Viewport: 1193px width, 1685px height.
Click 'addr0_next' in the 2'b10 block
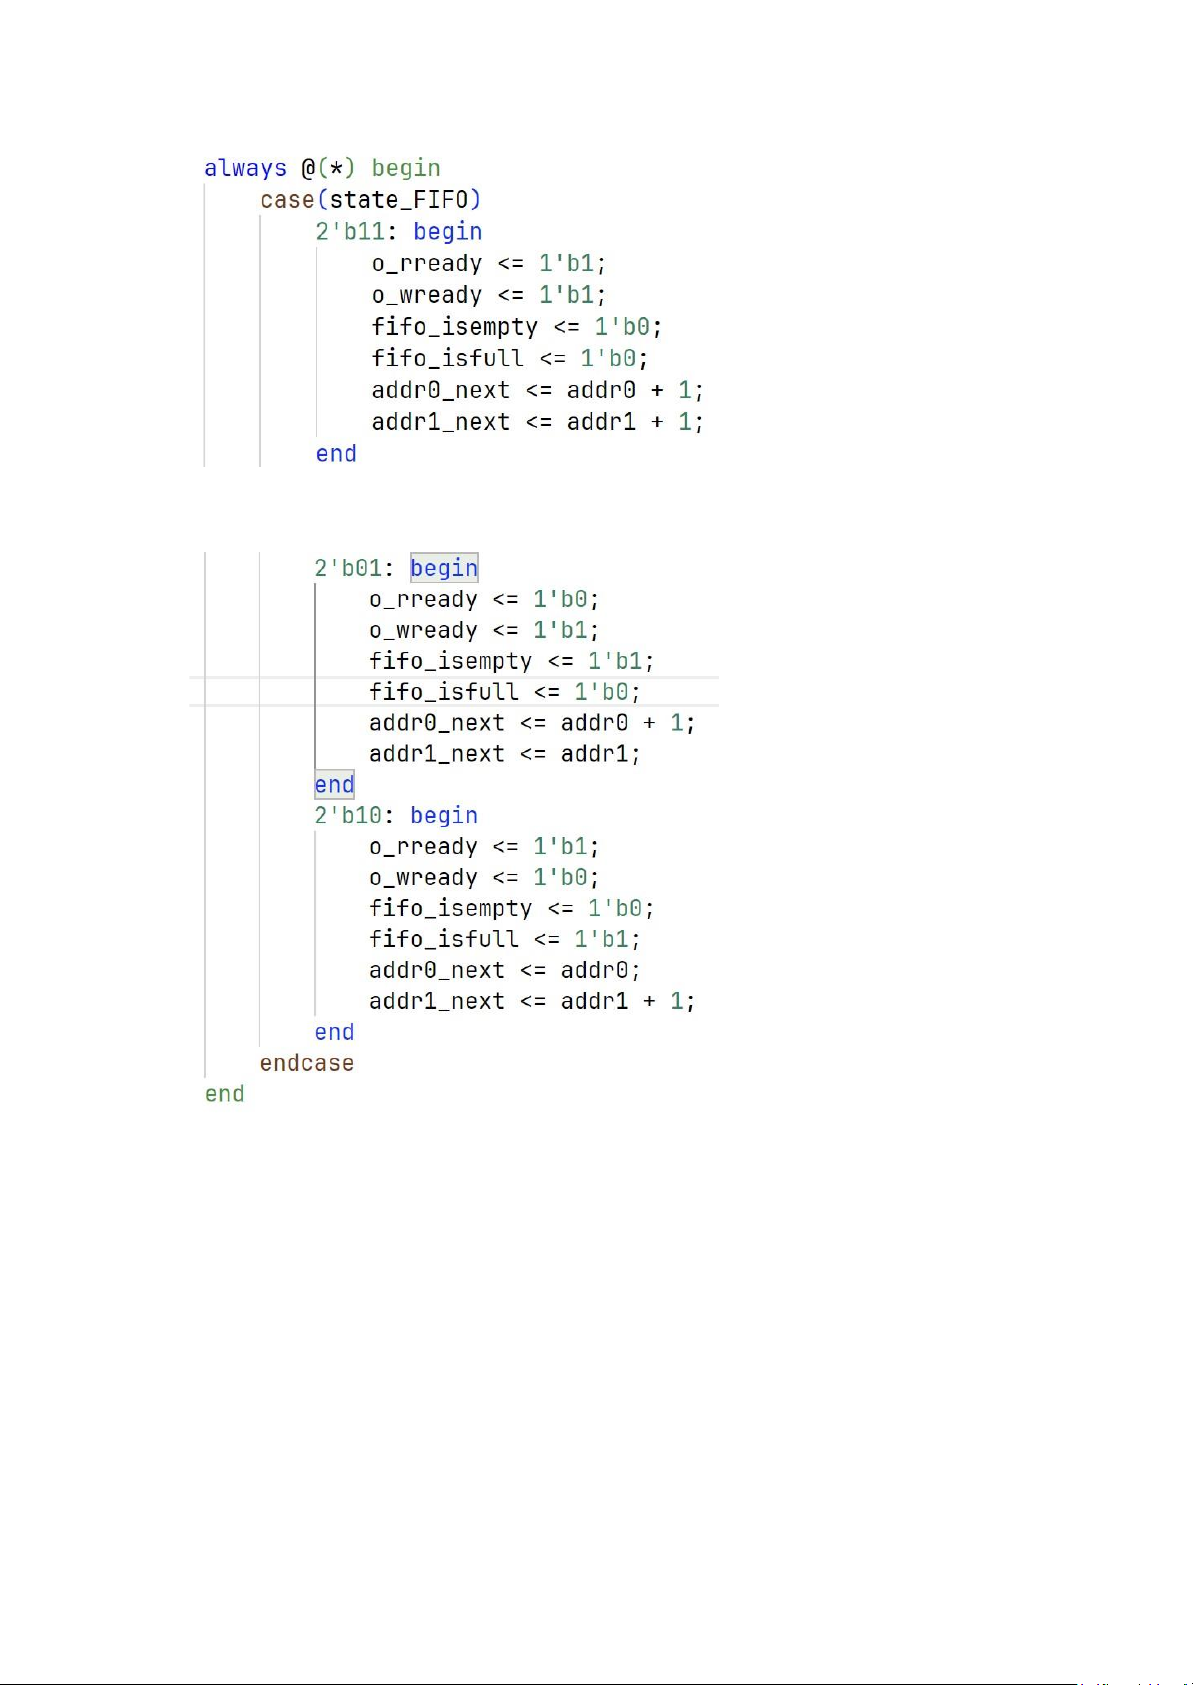436,970
